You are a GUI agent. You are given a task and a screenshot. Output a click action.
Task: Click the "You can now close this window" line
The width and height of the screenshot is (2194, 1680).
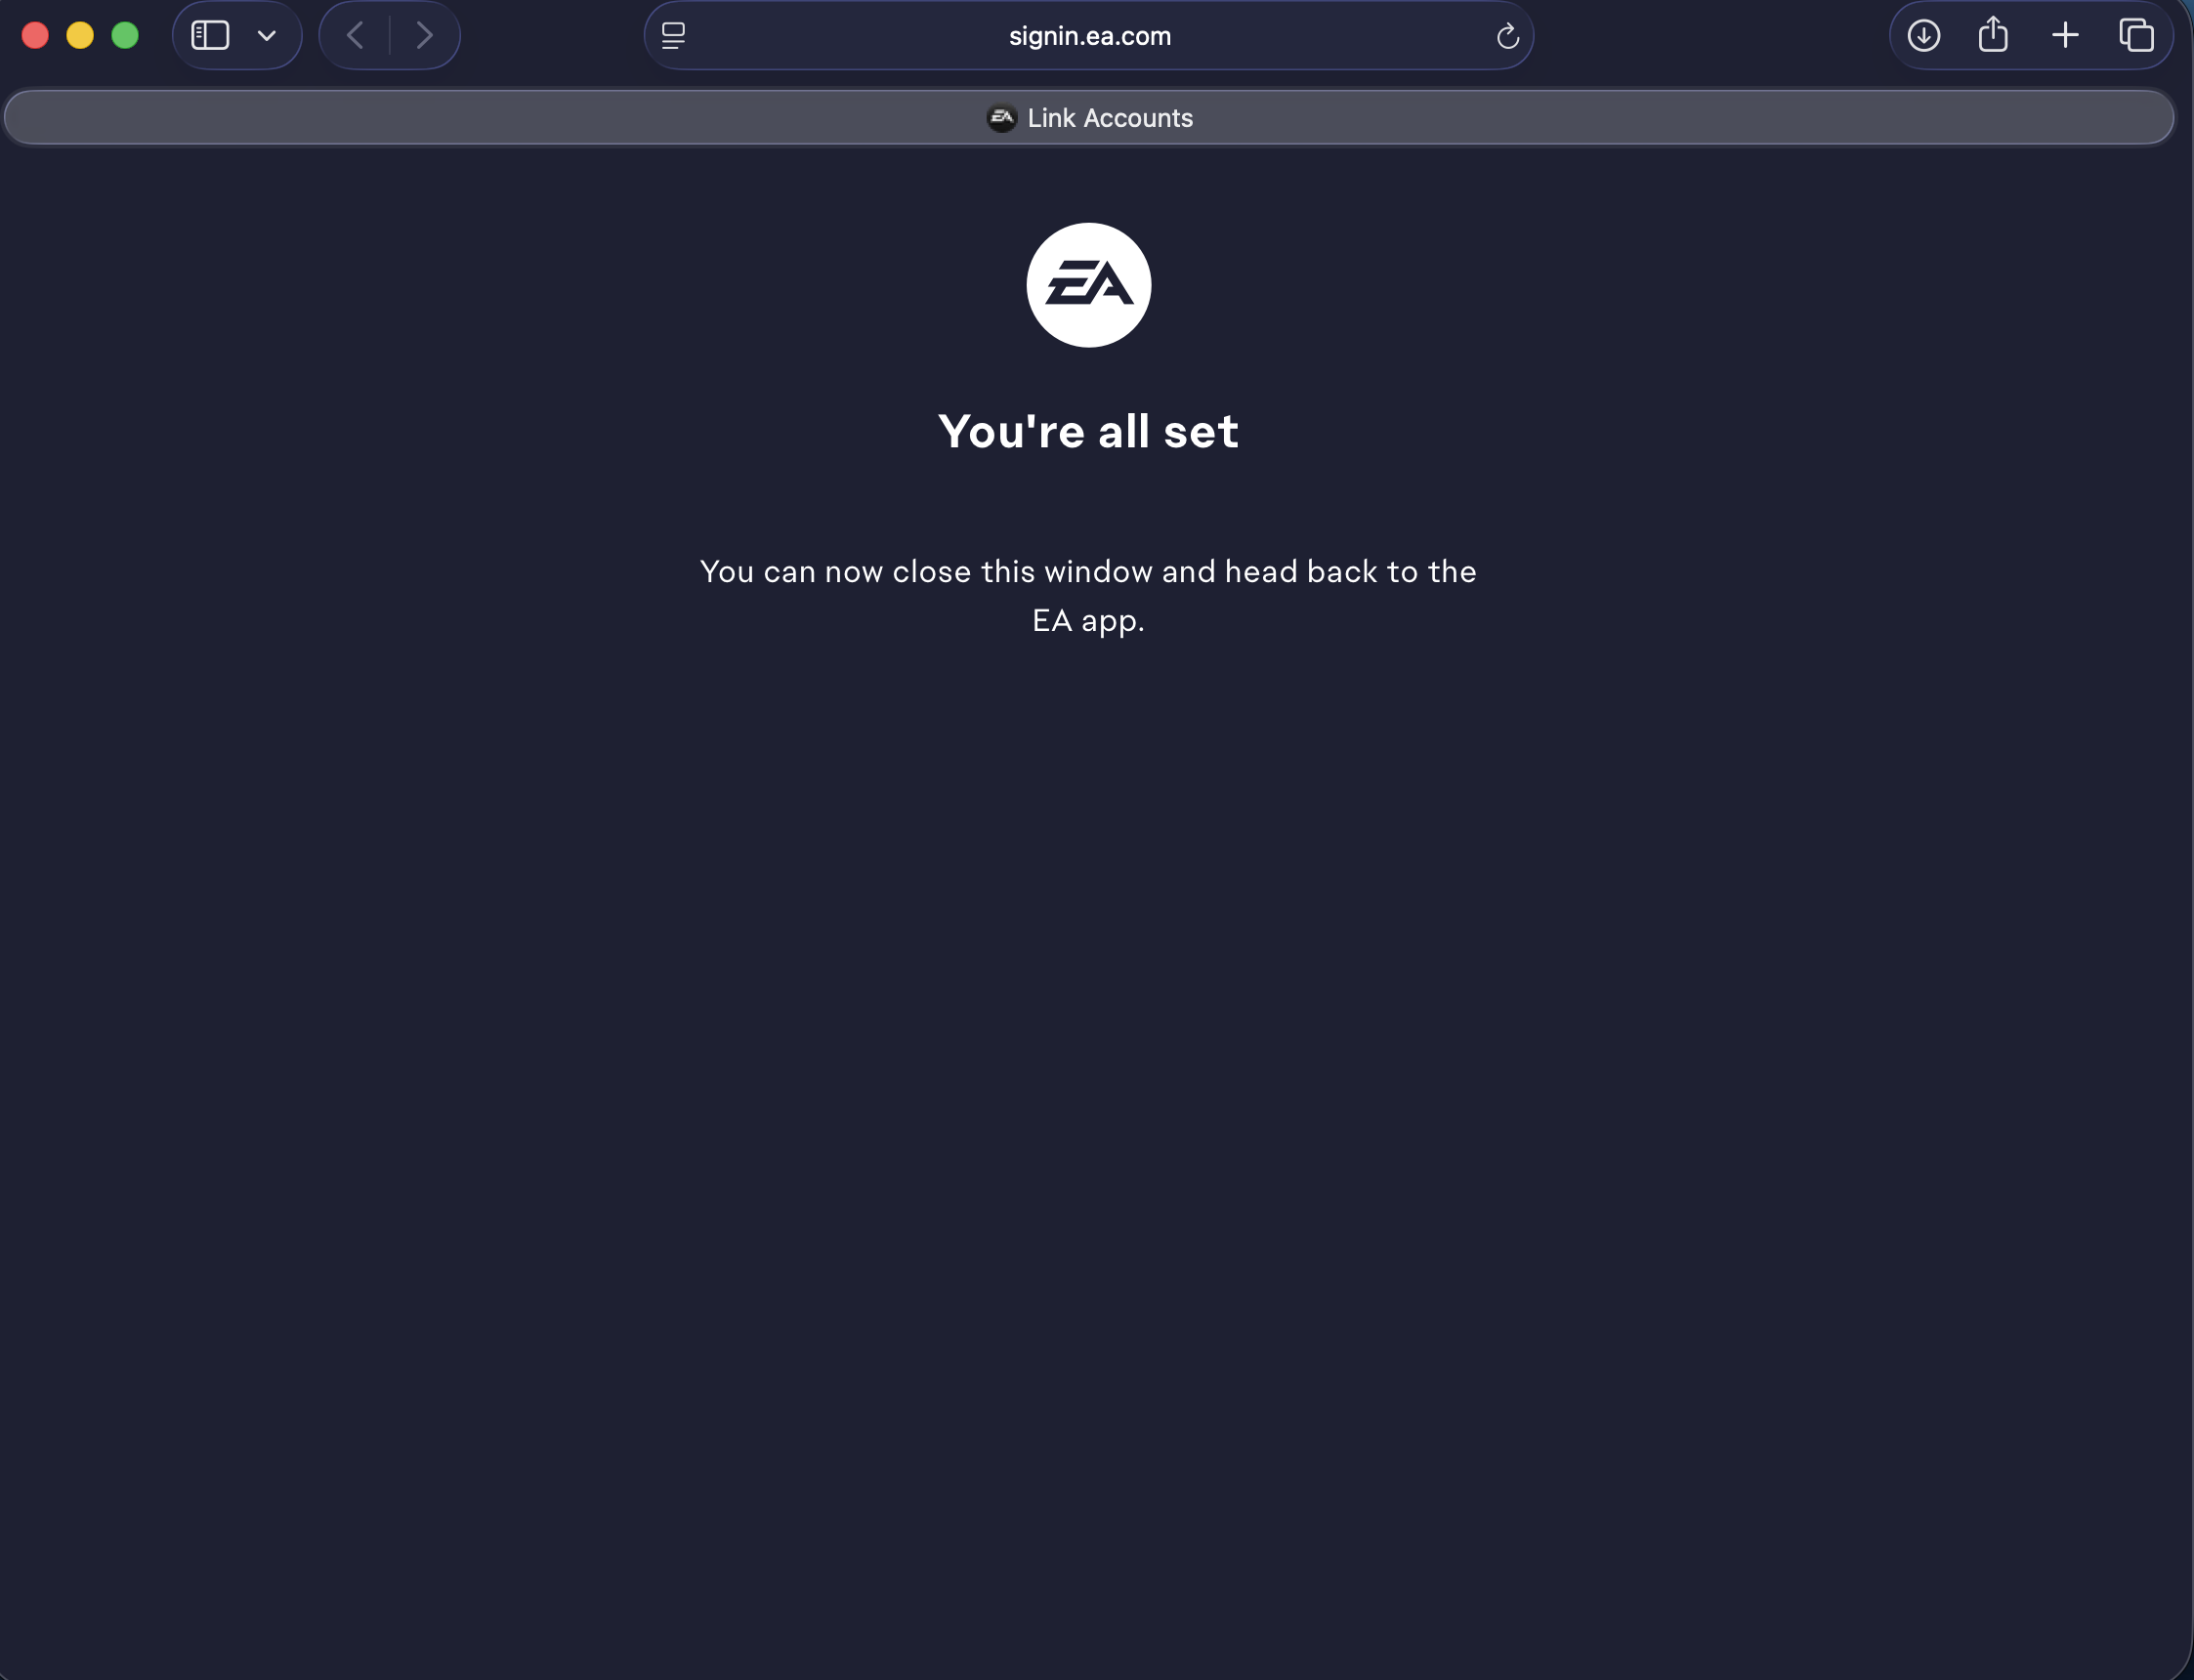pos(1088,572)
